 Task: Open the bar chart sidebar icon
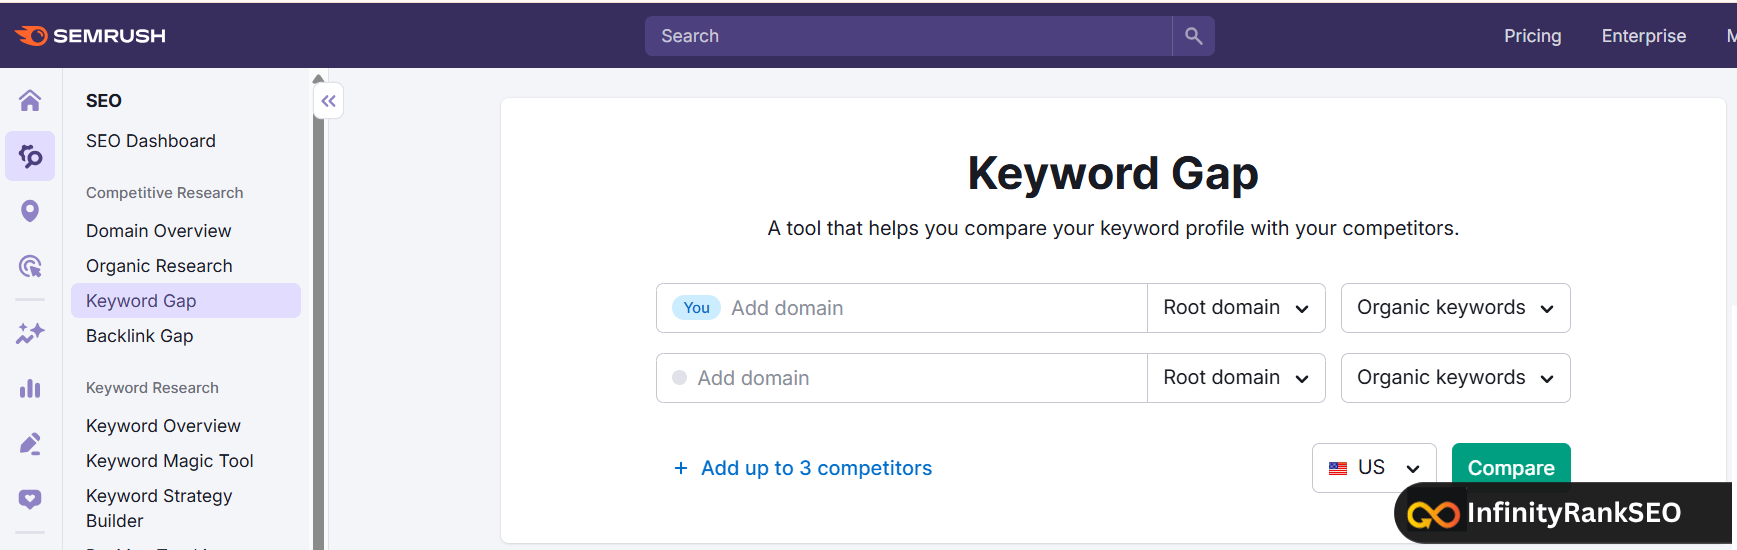click(30, 388)
